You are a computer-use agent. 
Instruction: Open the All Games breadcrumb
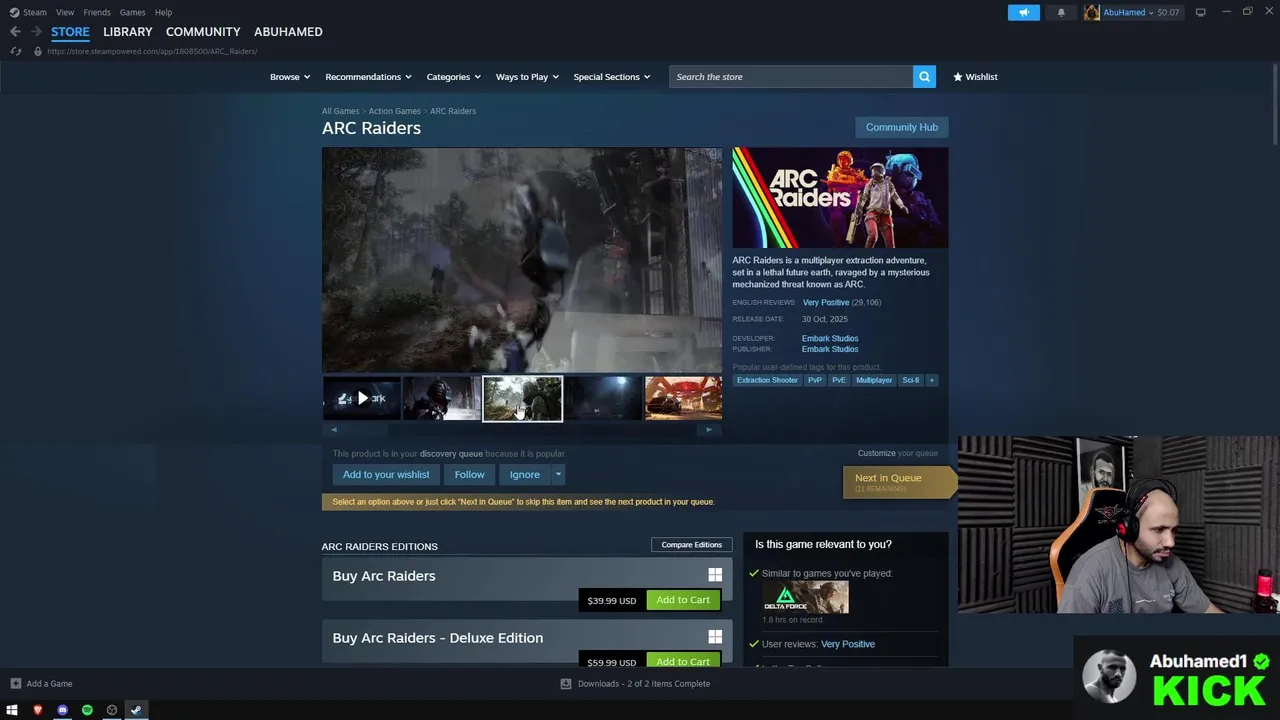(340, 111)
